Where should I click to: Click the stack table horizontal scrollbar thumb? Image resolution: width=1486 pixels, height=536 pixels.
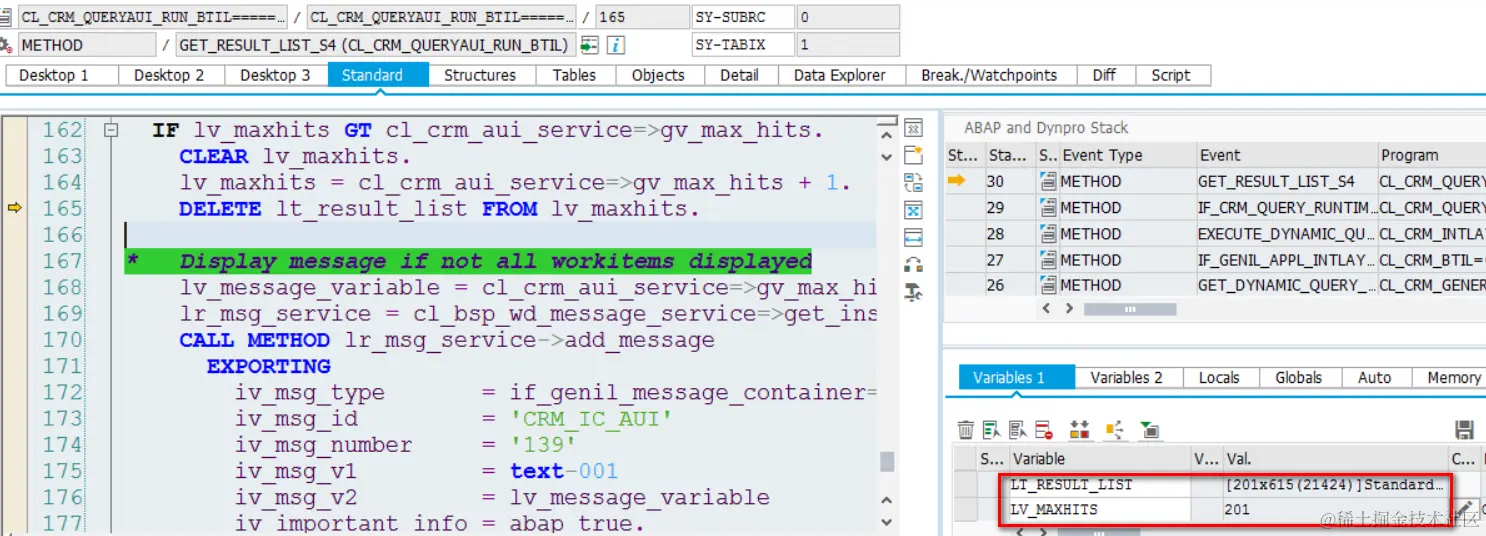click(1130, 310)
